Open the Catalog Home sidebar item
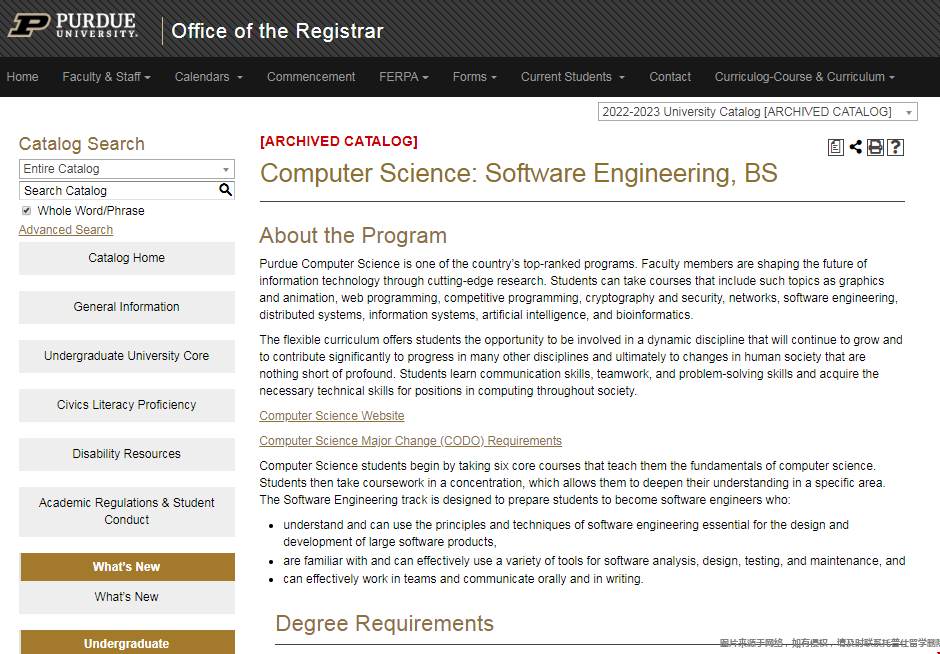The width and height of the screenshot is (940, 654). pyautogui.click(x=126, y=258)
